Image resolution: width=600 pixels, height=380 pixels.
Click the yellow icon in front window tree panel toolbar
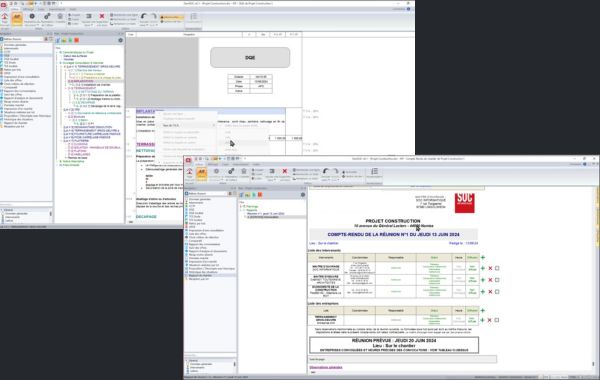tap(248, 195)
